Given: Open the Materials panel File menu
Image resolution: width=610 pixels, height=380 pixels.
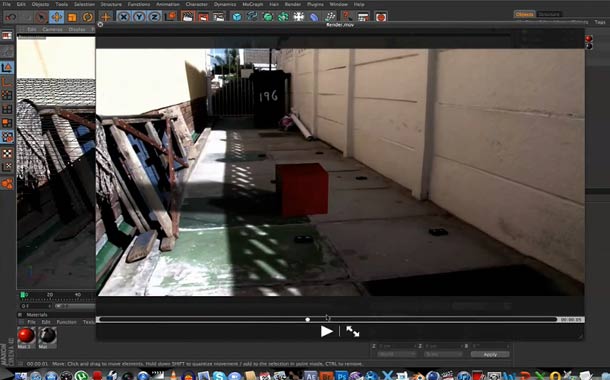Looking at the screenshot, I should point(32,322).
